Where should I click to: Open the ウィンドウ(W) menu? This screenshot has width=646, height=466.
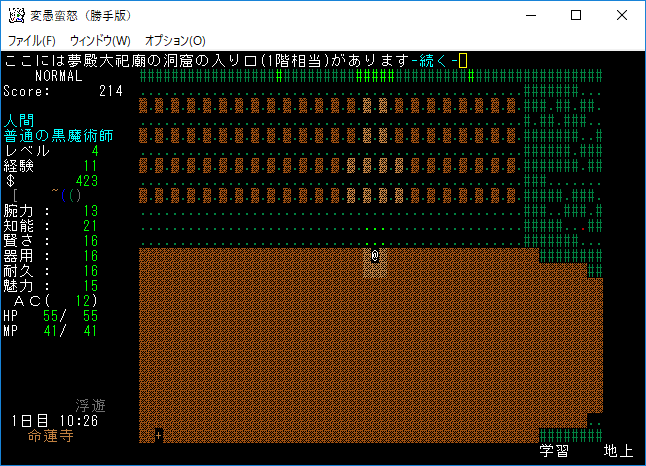pos(100,40)
